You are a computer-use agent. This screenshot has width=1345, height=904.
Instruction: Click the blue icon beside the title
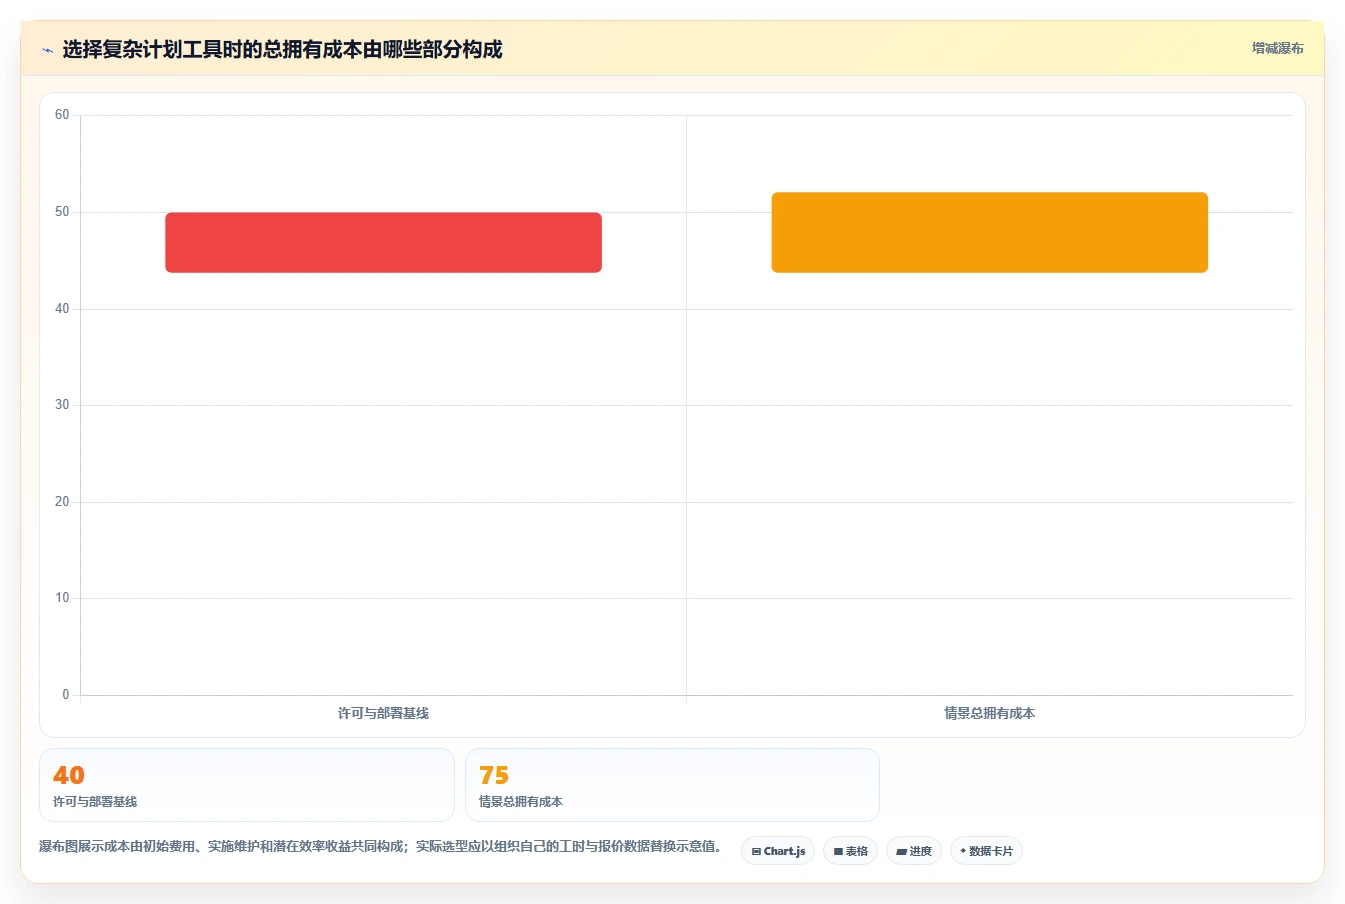pos(47,50)
